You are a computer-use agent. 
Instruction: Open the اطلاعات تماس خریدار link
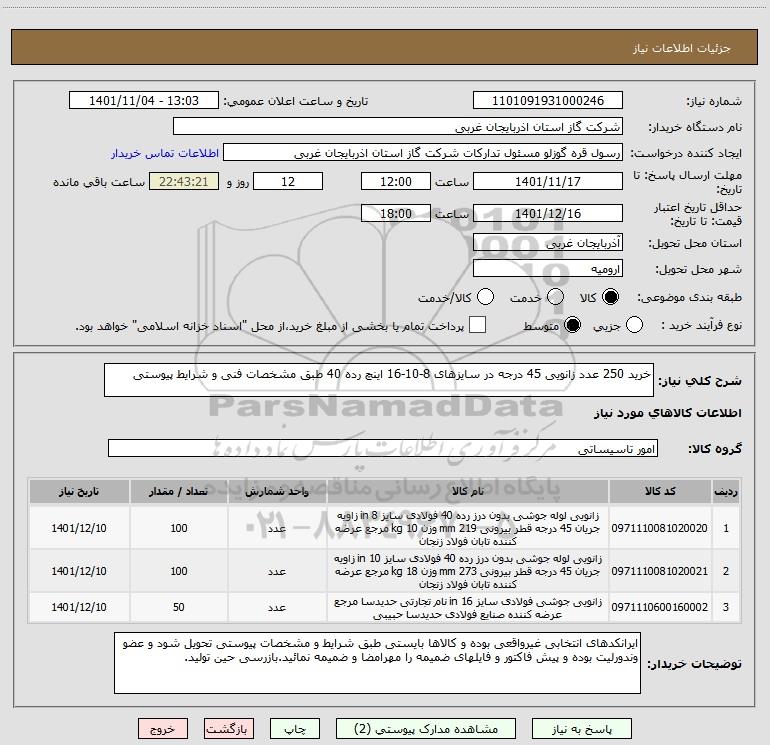pyautogui.click(x=165, y=153)
